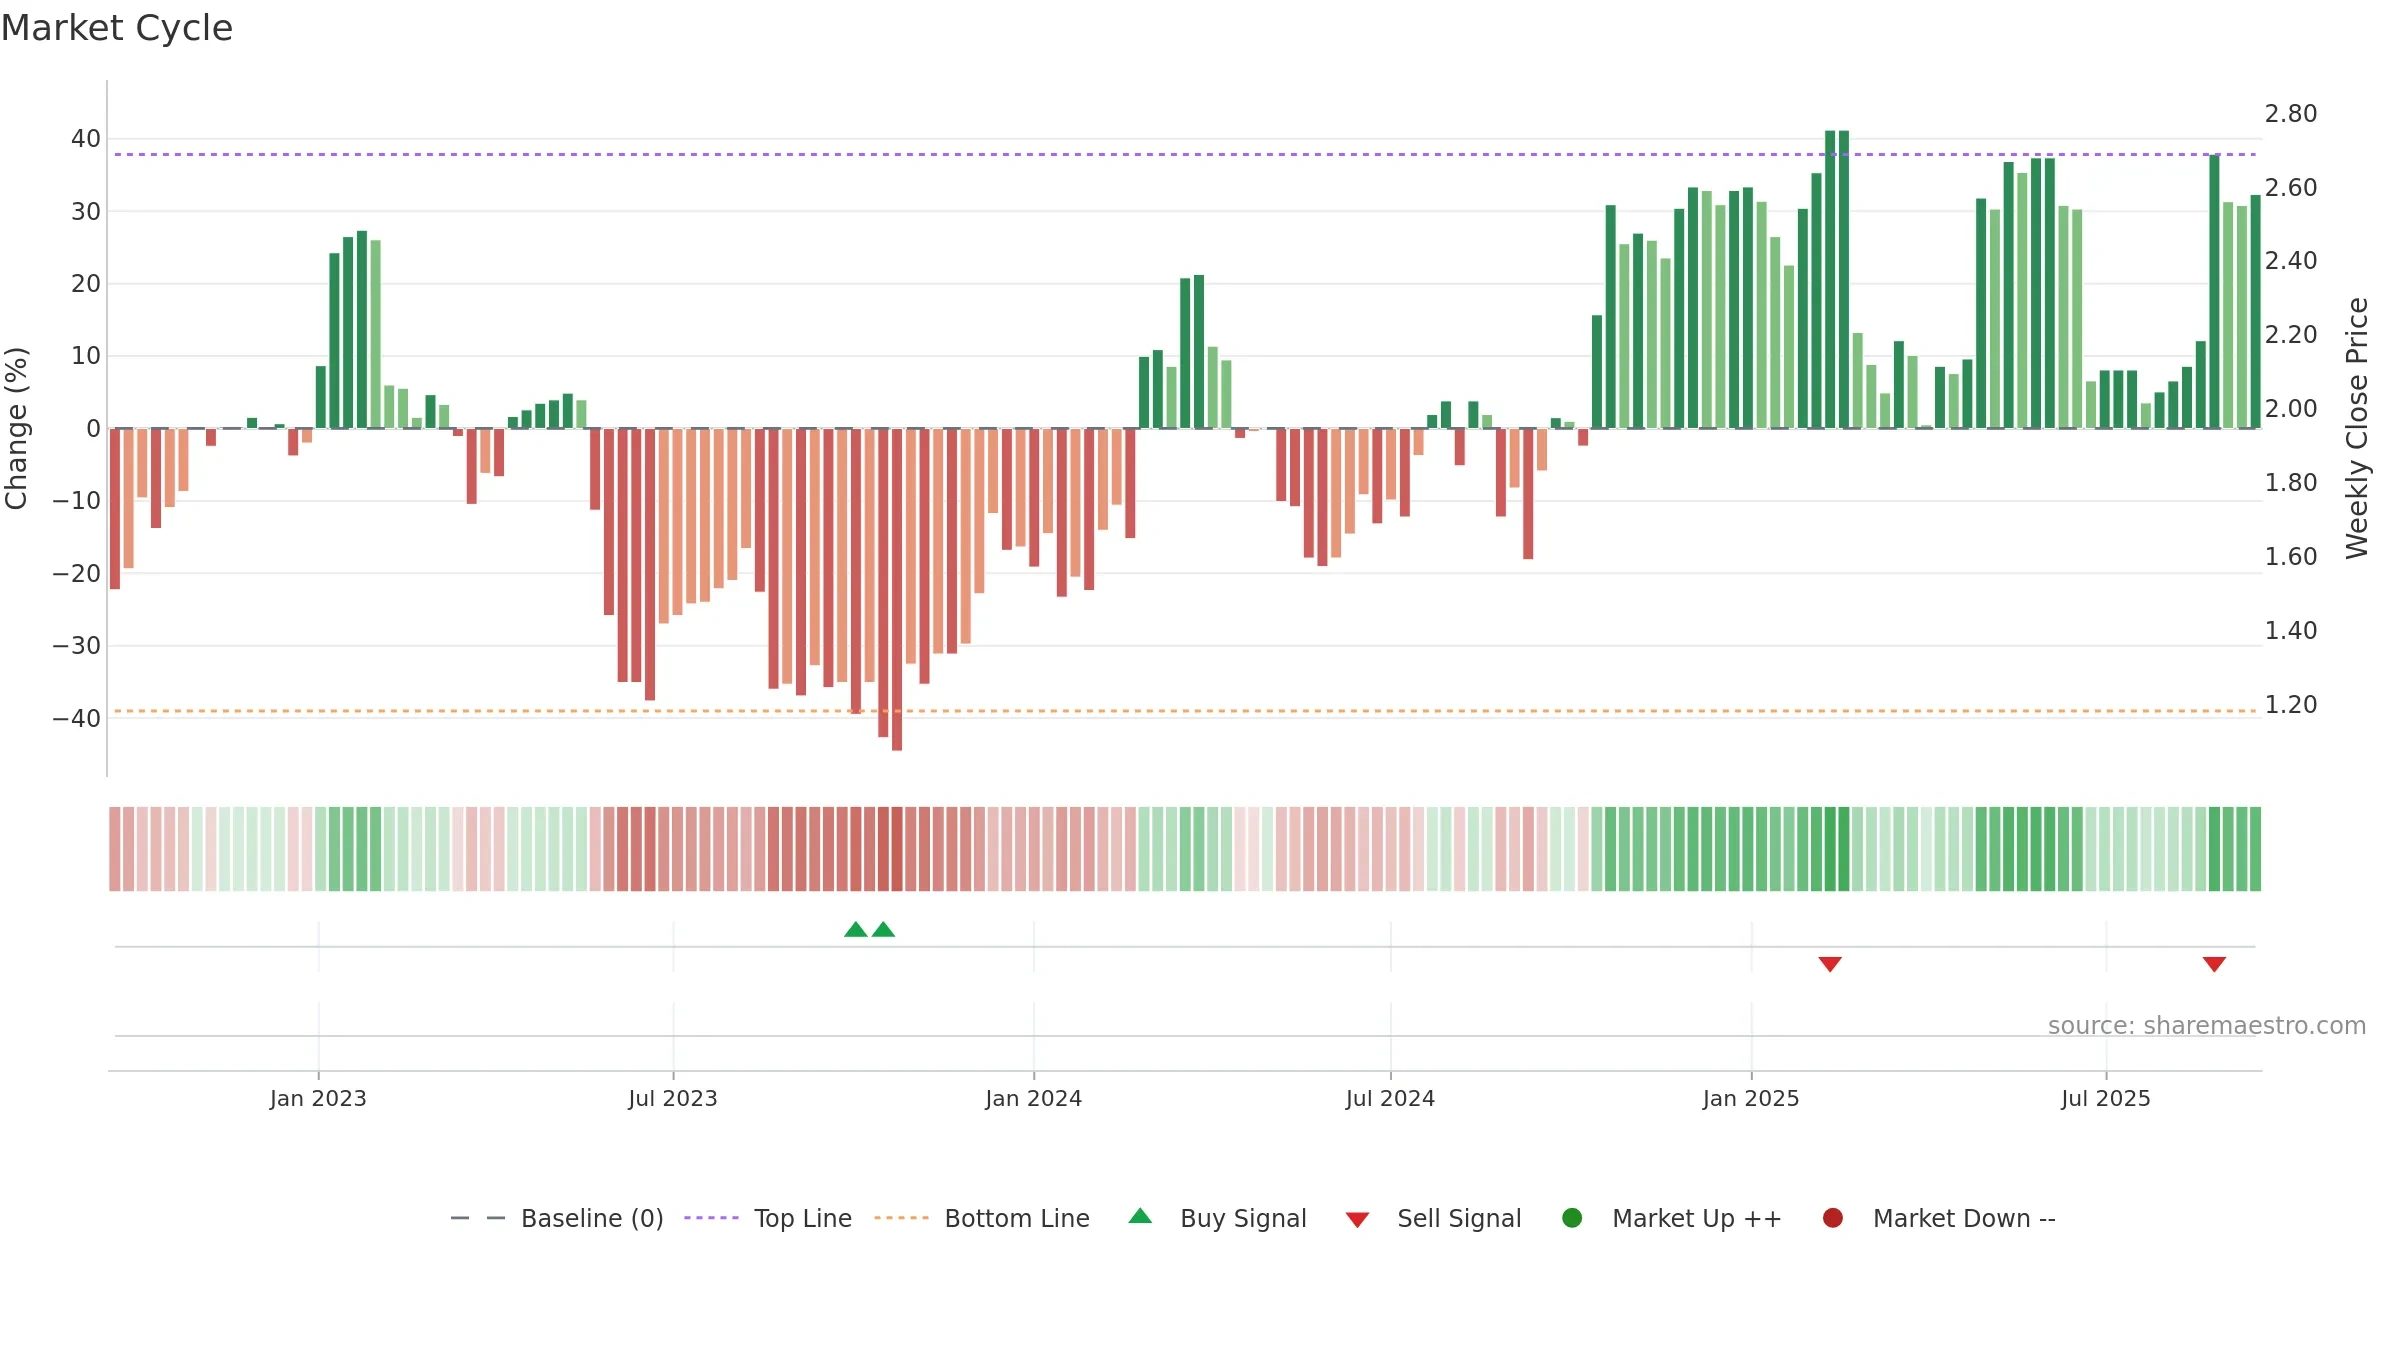This screenshot has height=1350, width=2400.
Task: Click the purple dotted Top Line legend sample
Action: (x=711, y=1218)
